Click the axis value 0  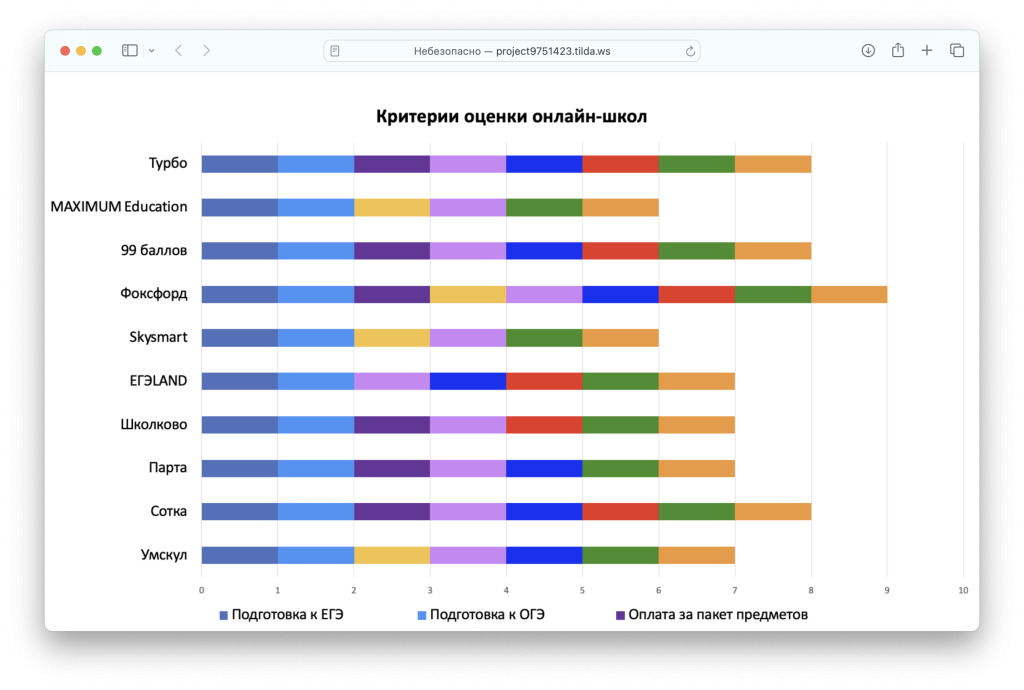point(201,590)
